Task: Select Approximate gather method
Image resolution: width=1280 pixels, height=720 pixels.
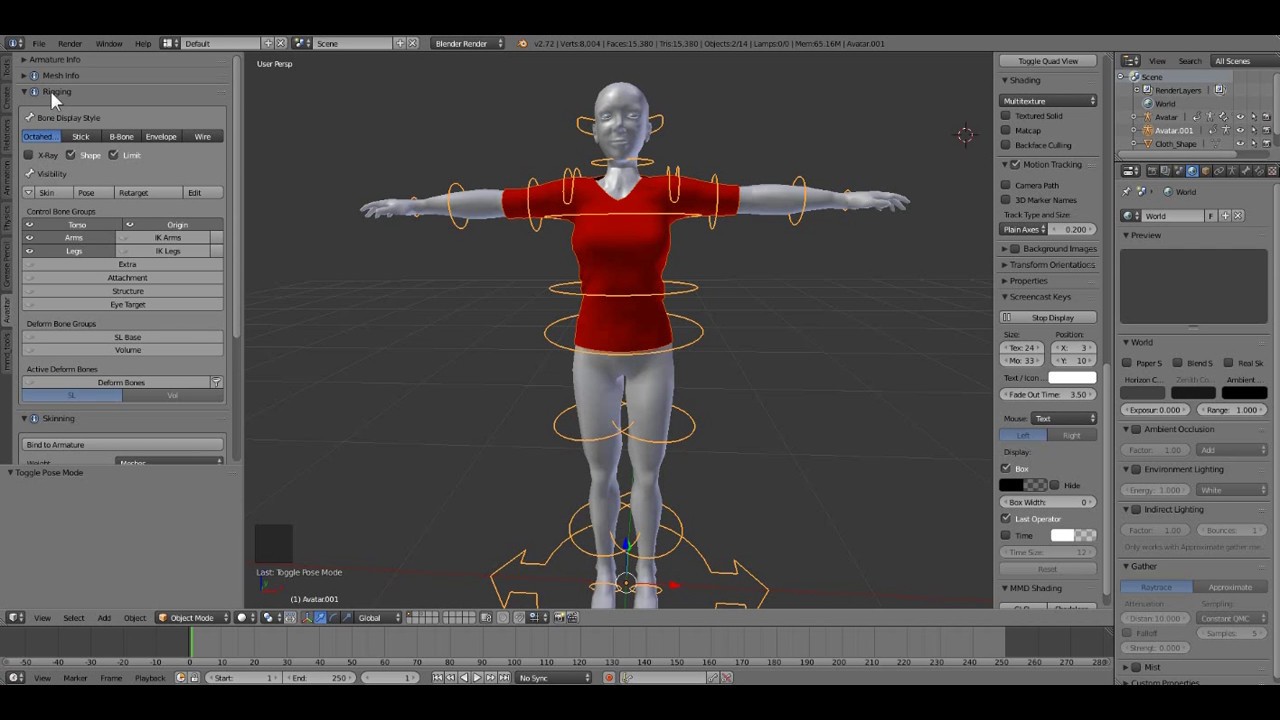Action: [1230, 587]
